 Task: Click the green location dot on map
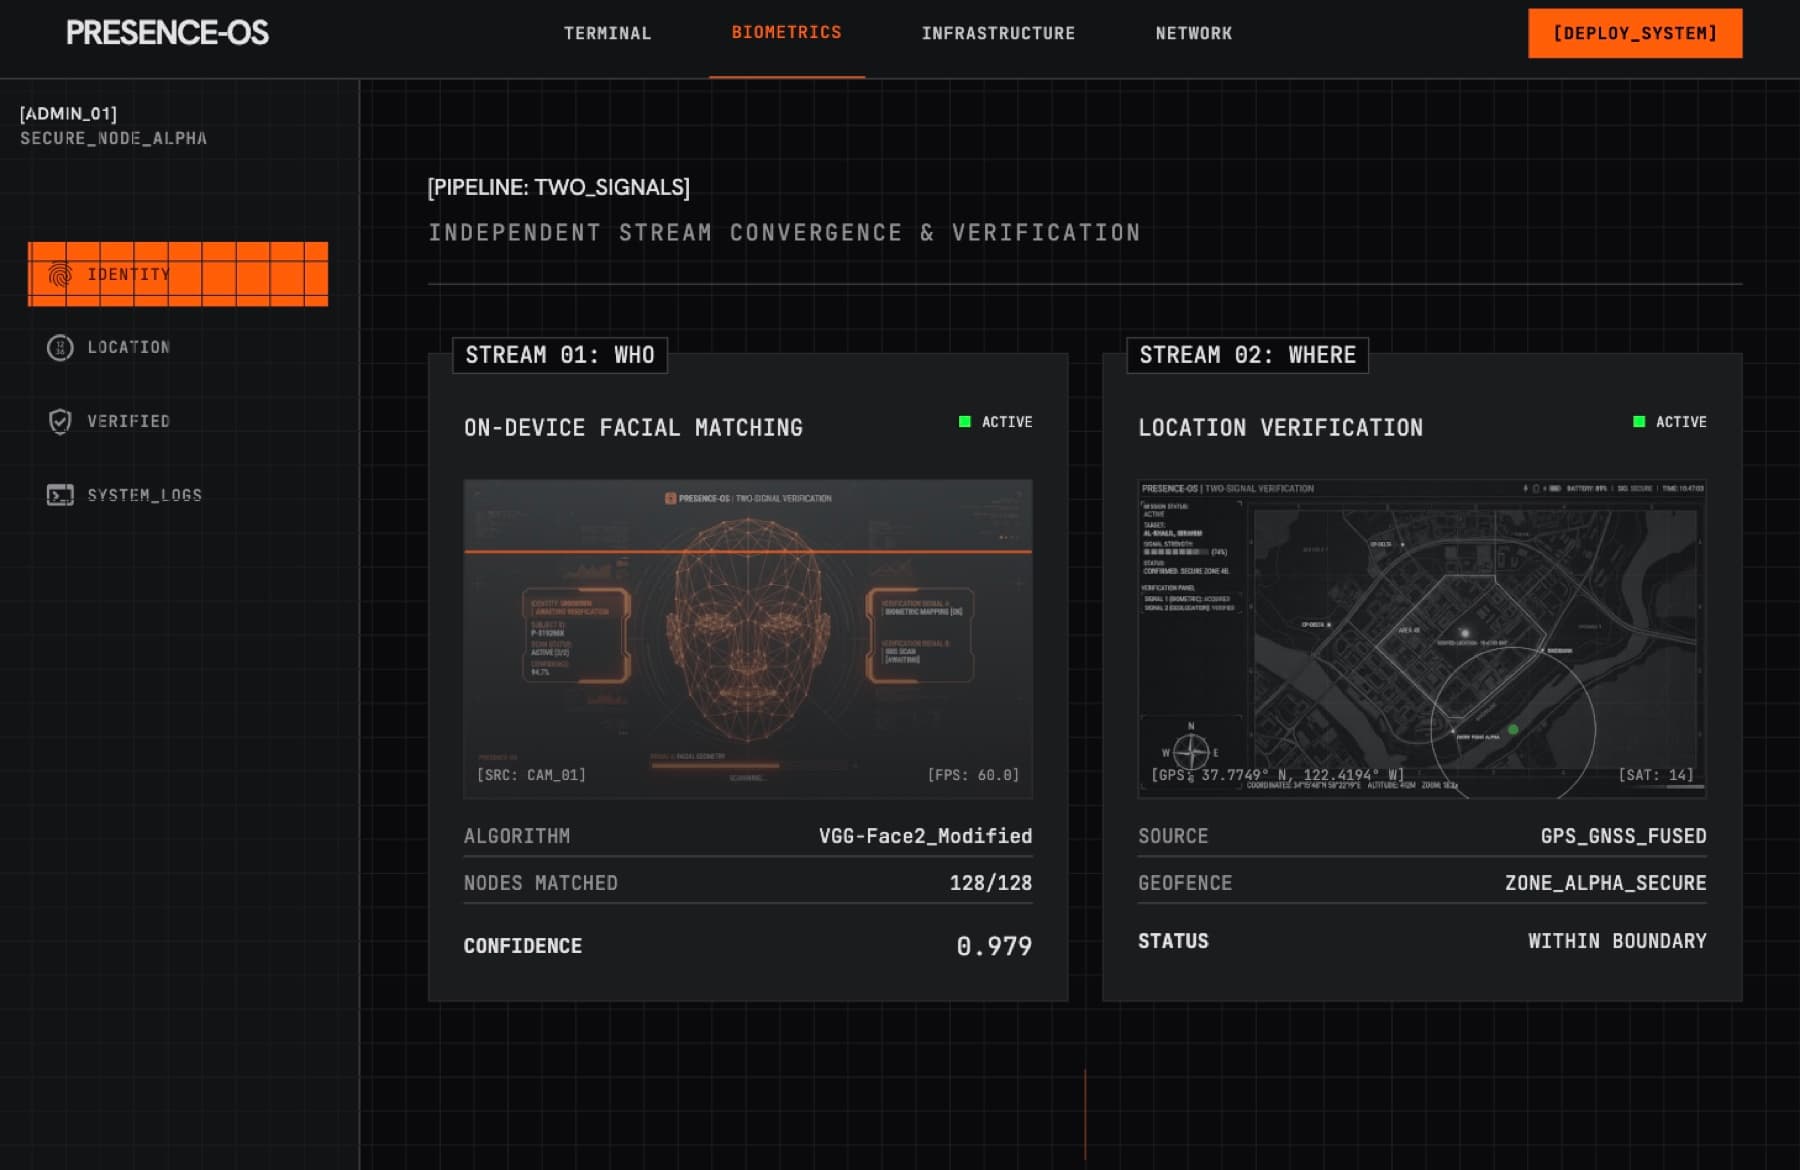(x=1513, y=730)
